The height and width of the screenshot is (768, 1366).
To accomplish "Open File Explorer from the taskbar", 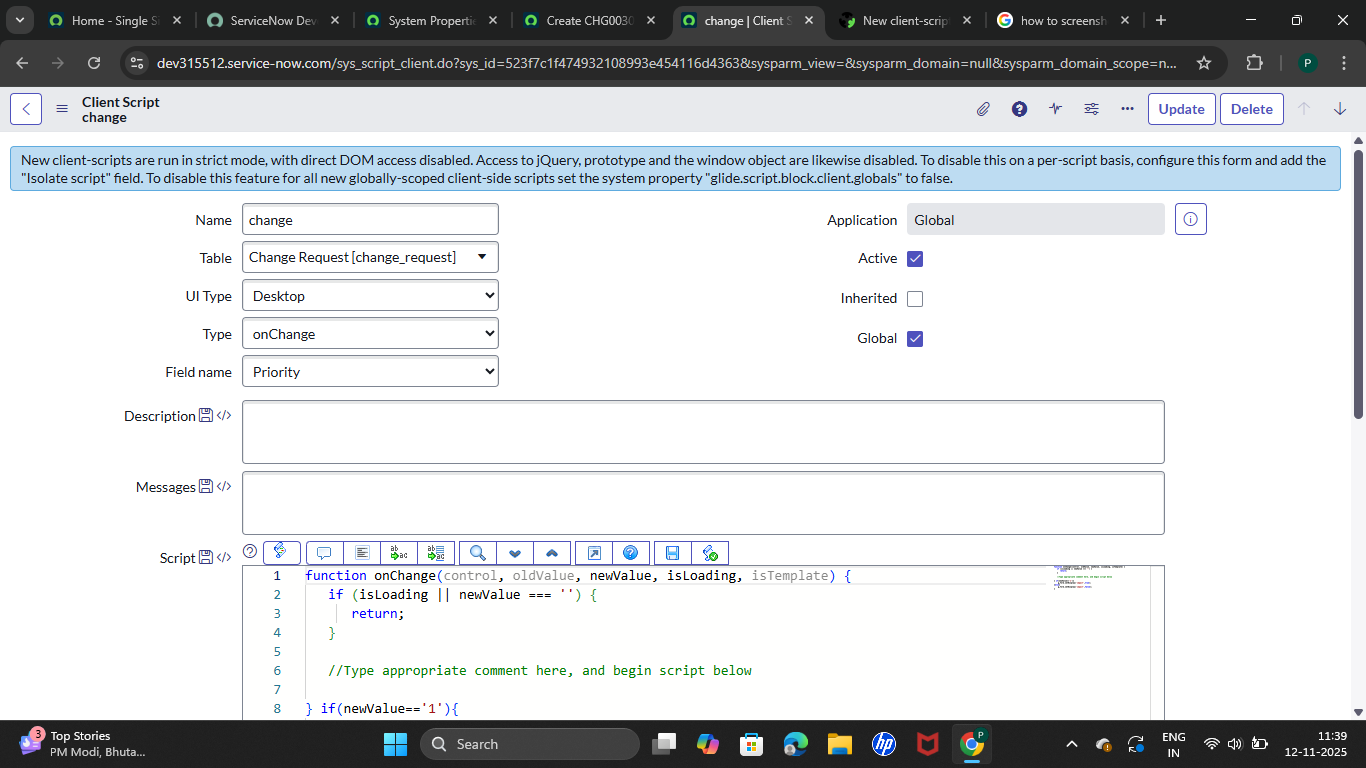I will (x=838, y=744).
